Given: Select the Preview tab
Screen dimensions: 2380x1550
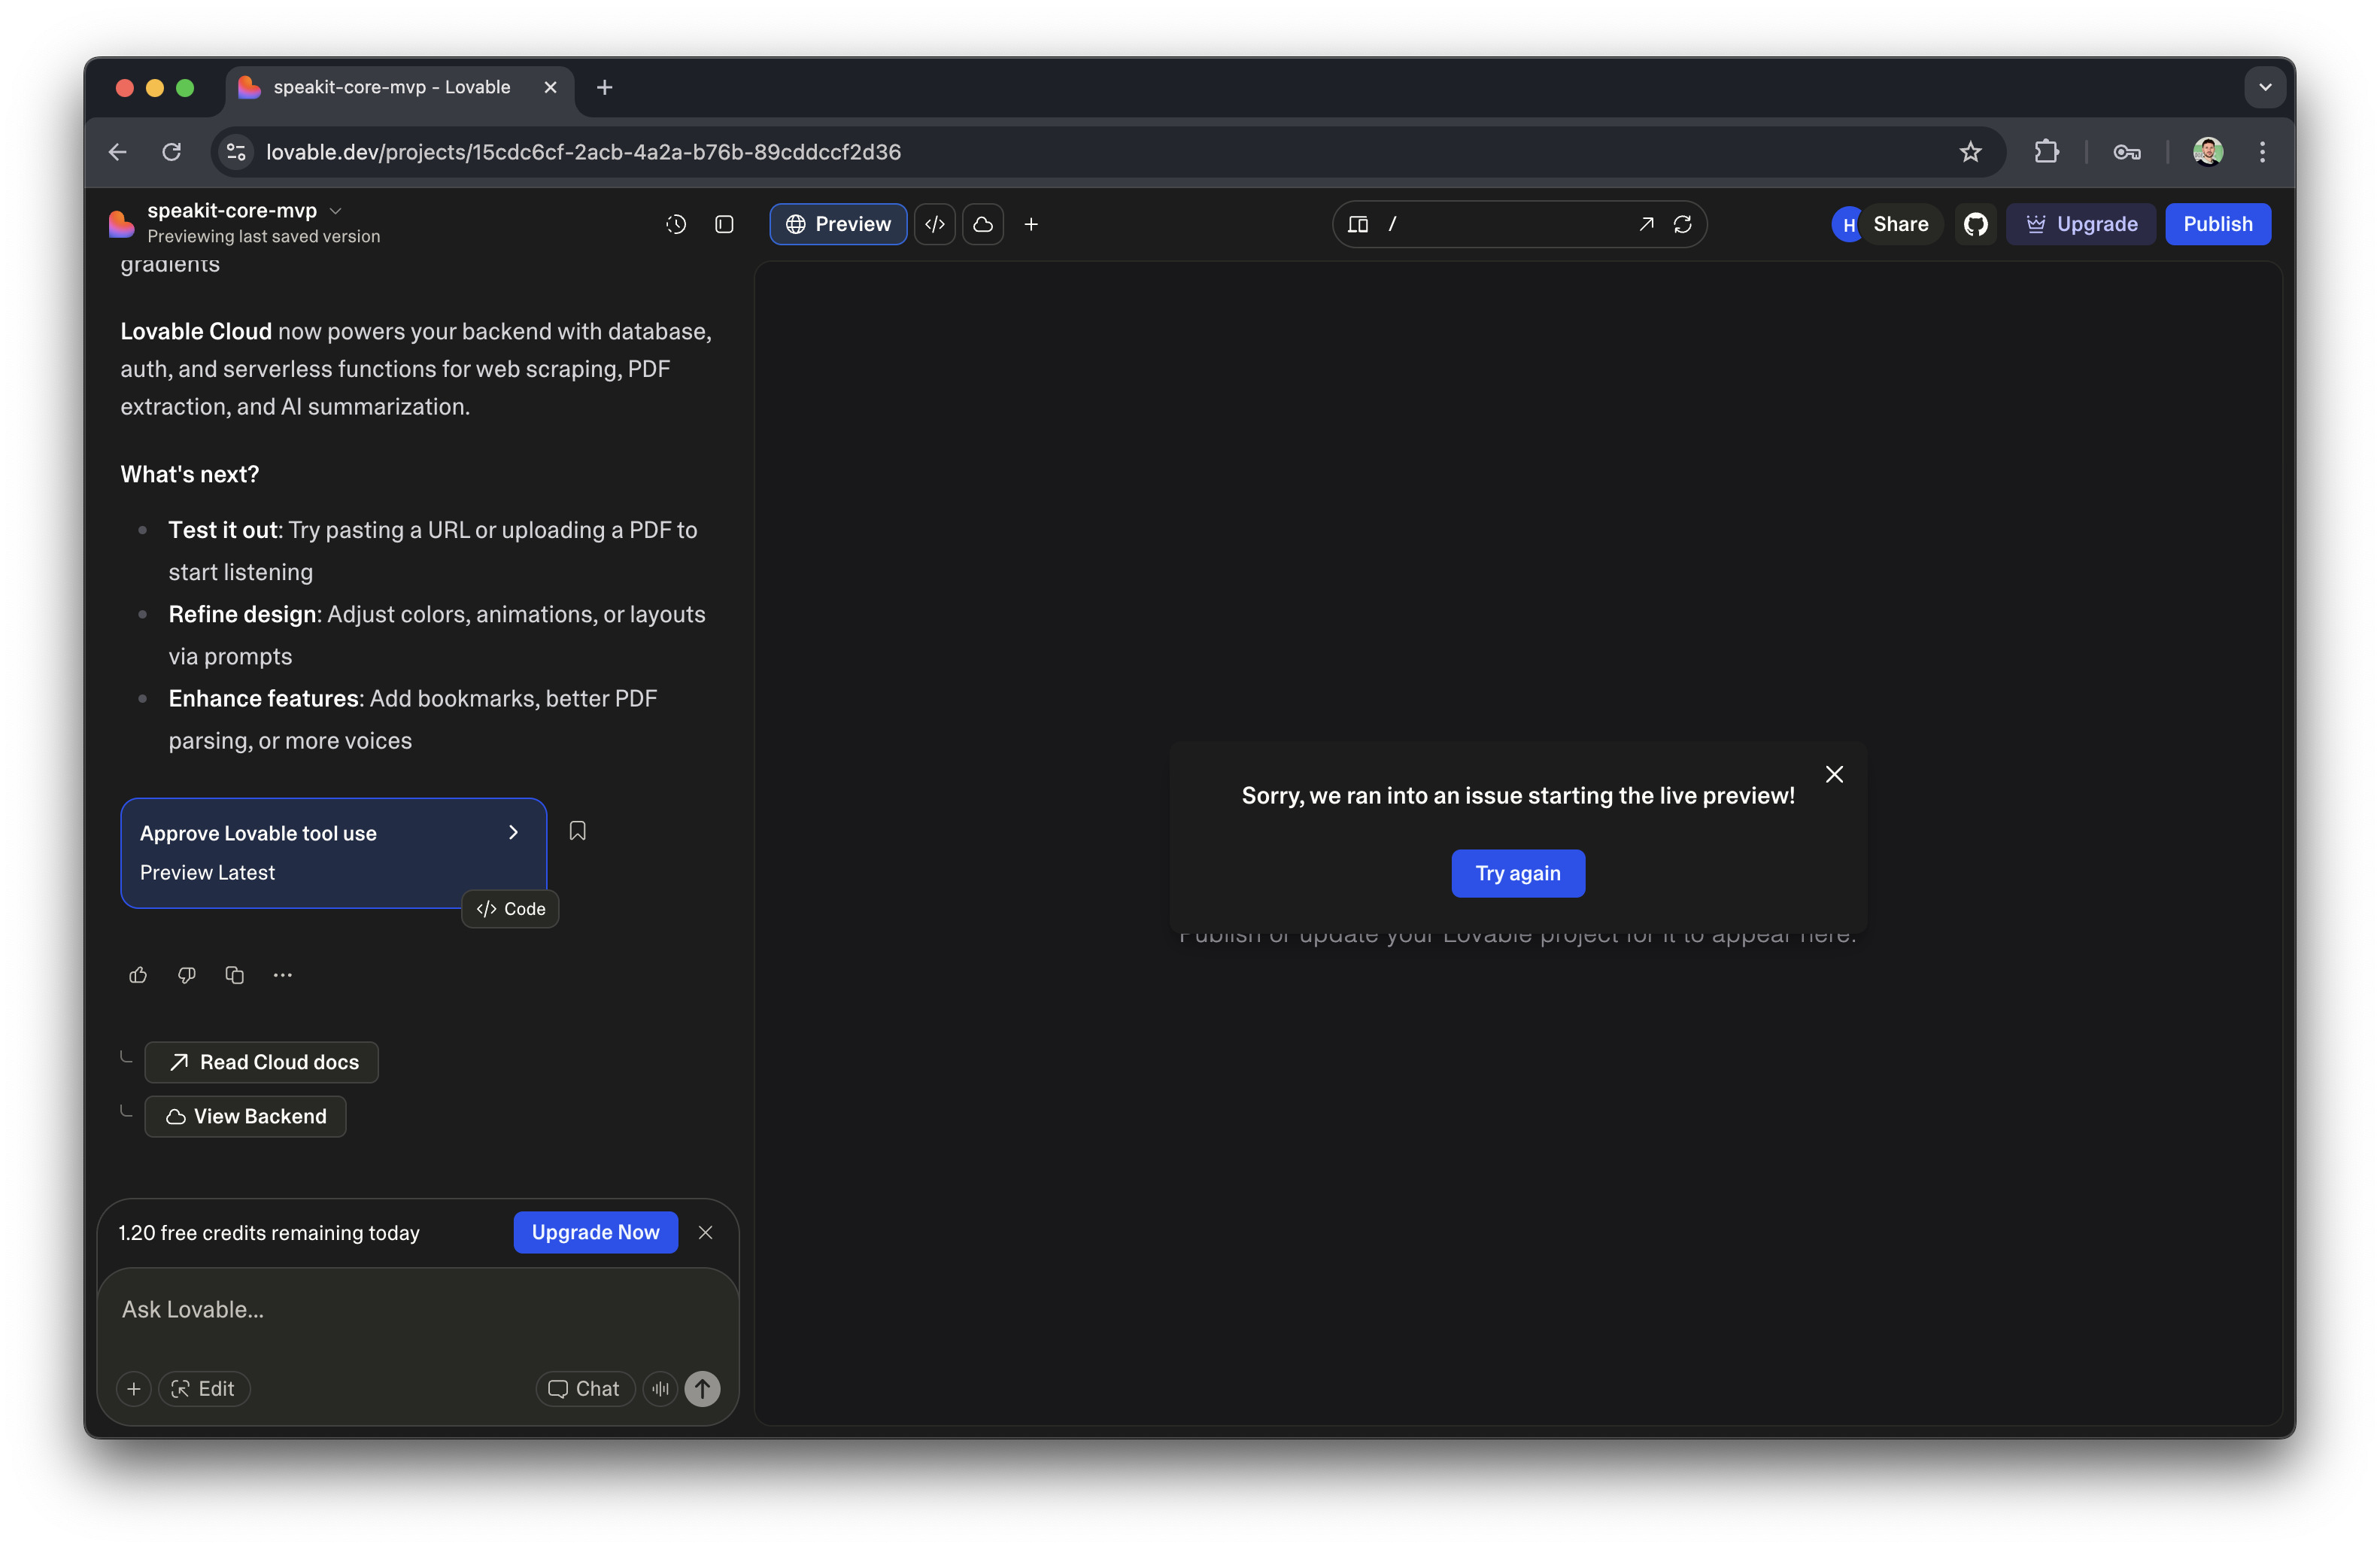Looking at the screenshot, I should [839, 224].
